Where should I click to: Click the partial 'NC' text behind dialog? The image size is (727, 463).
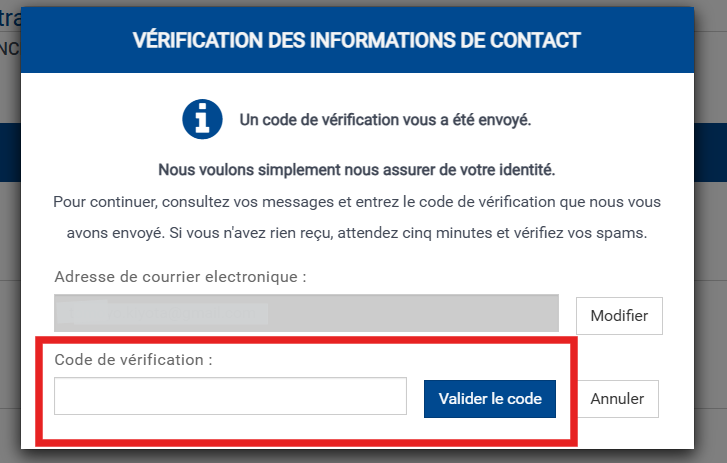click(x=10, y=49)
